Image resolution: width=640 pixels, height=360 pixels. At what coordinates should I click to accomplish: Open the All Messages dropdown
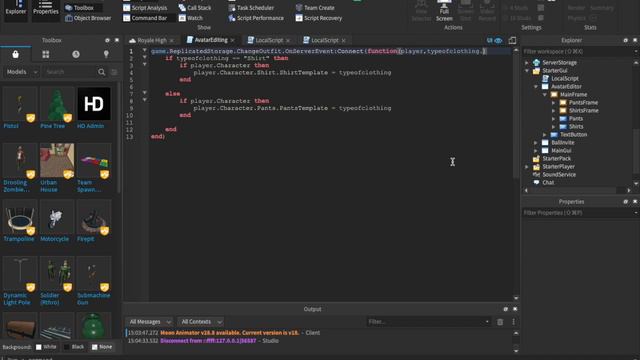(x=149, y=322)
